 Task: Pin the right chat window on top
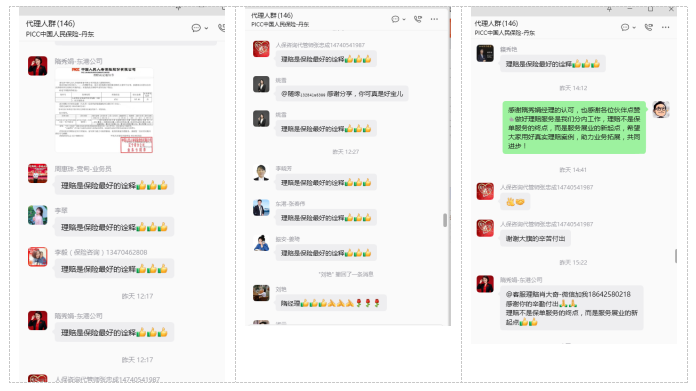pyautogui.click(x=609, y=9)
